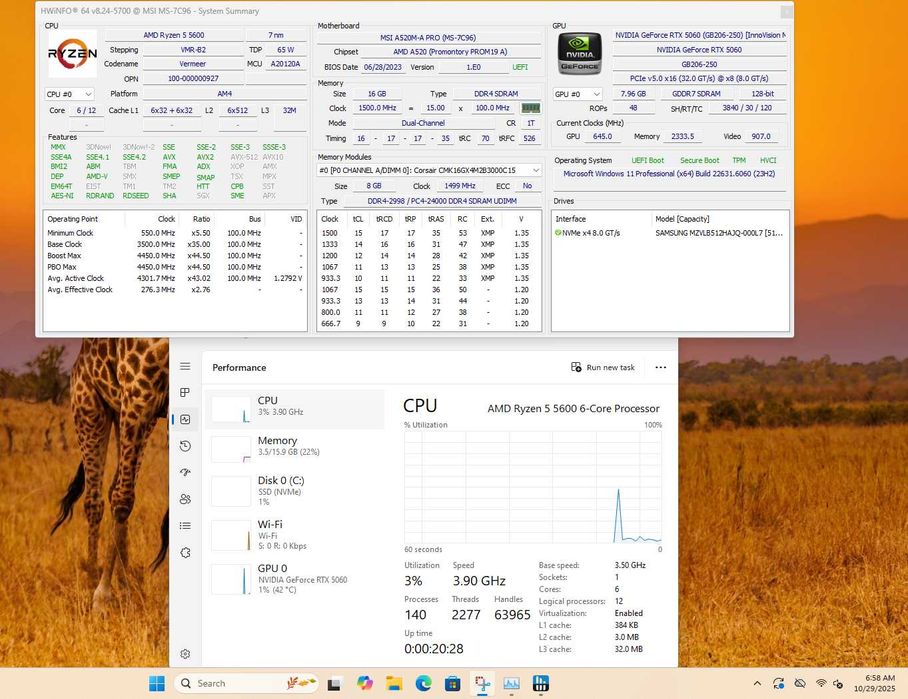The width and height of the screenshot is (908, 699).
Task: Open Task Manager navigation hamburger menu
Action: pyautogui.click(x=185, y=367)
